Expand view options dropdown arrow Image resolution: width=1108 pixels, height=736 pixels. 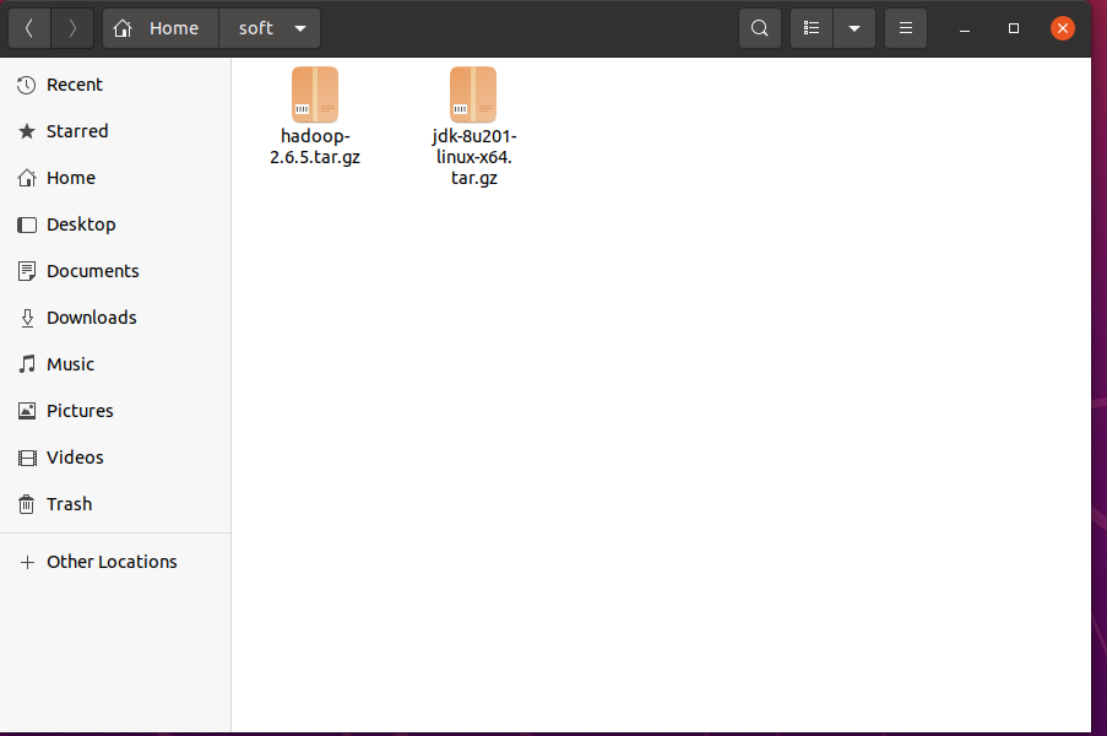[854, 28]
